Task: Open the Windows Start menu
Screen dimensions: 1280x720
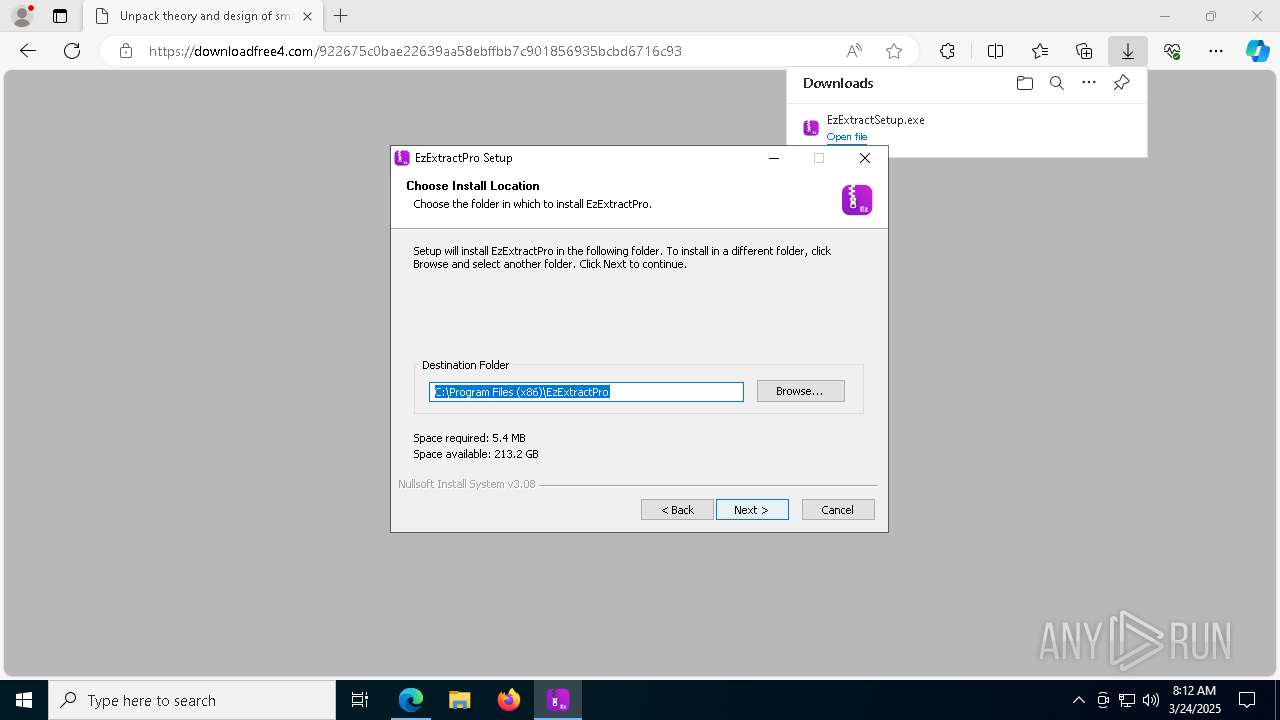Action: (x=24, y=700)
